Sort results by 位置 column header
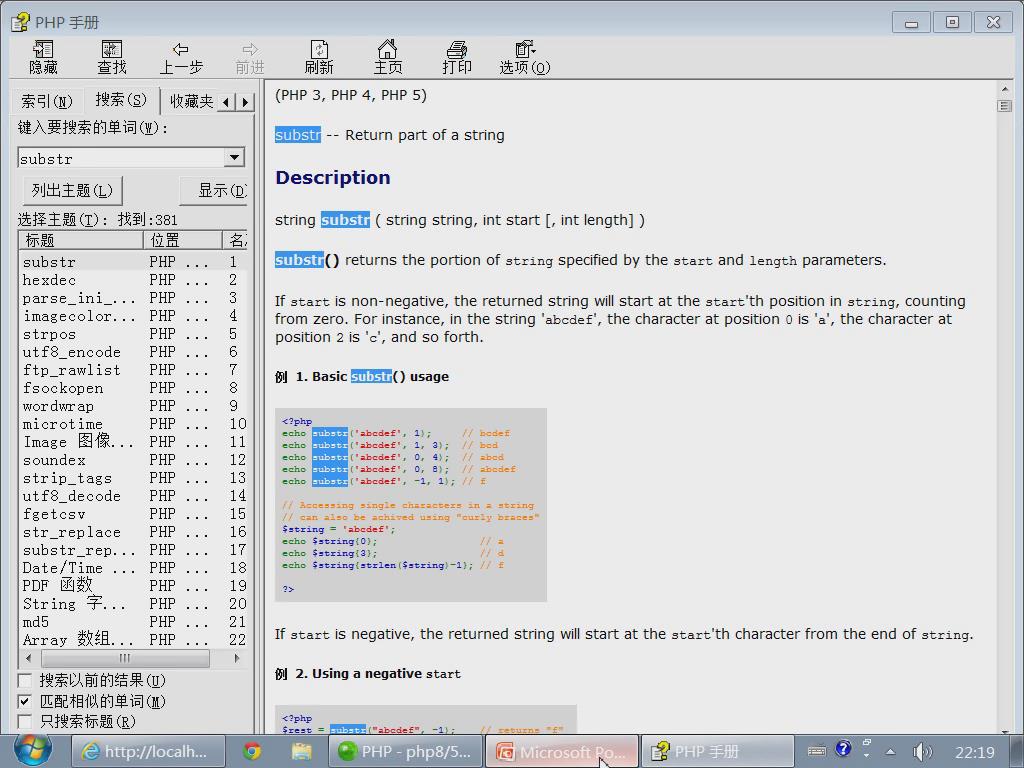Screen dimensions: 1024x768 (183, 240)
